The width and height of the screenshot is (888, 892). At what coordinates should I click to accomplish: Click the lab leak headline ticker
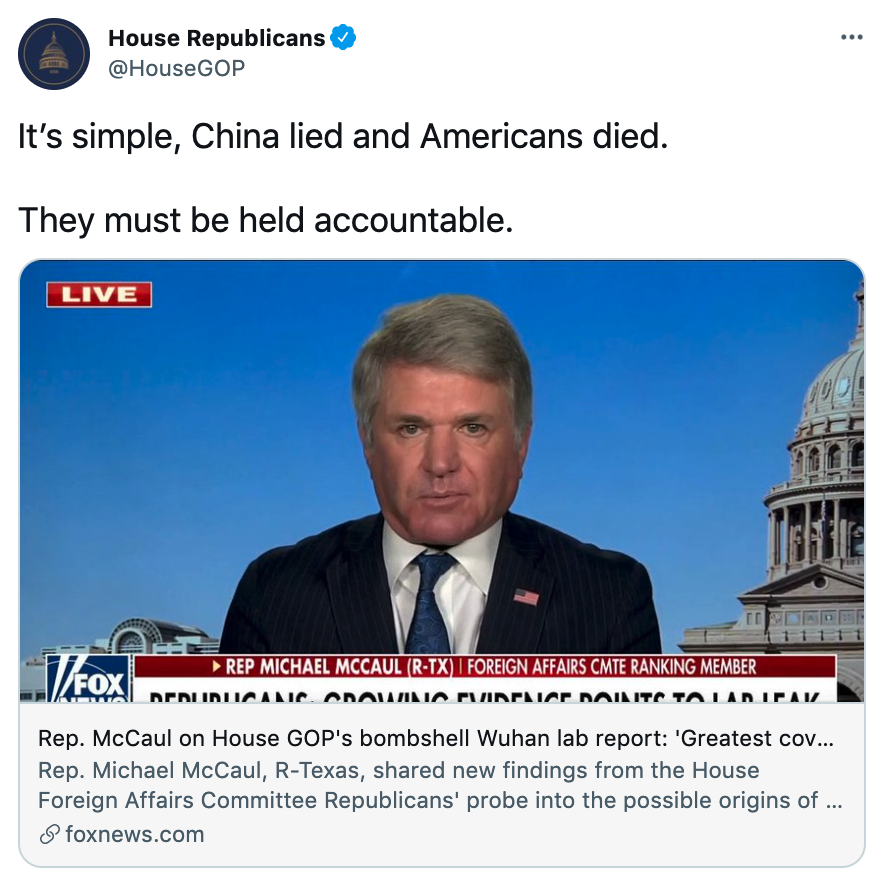pos(485,695)
